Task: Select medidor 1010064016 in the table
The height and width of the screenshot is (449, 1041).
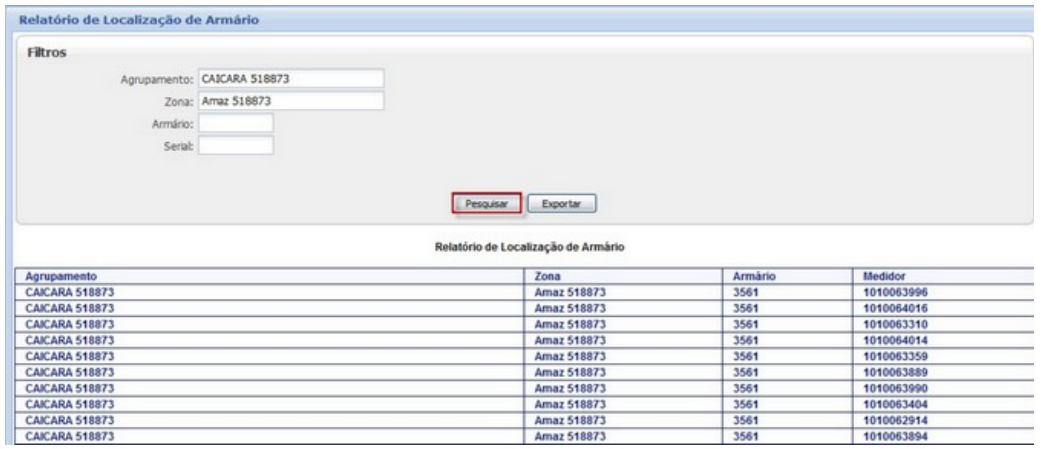Action: (x=896, y=308)
